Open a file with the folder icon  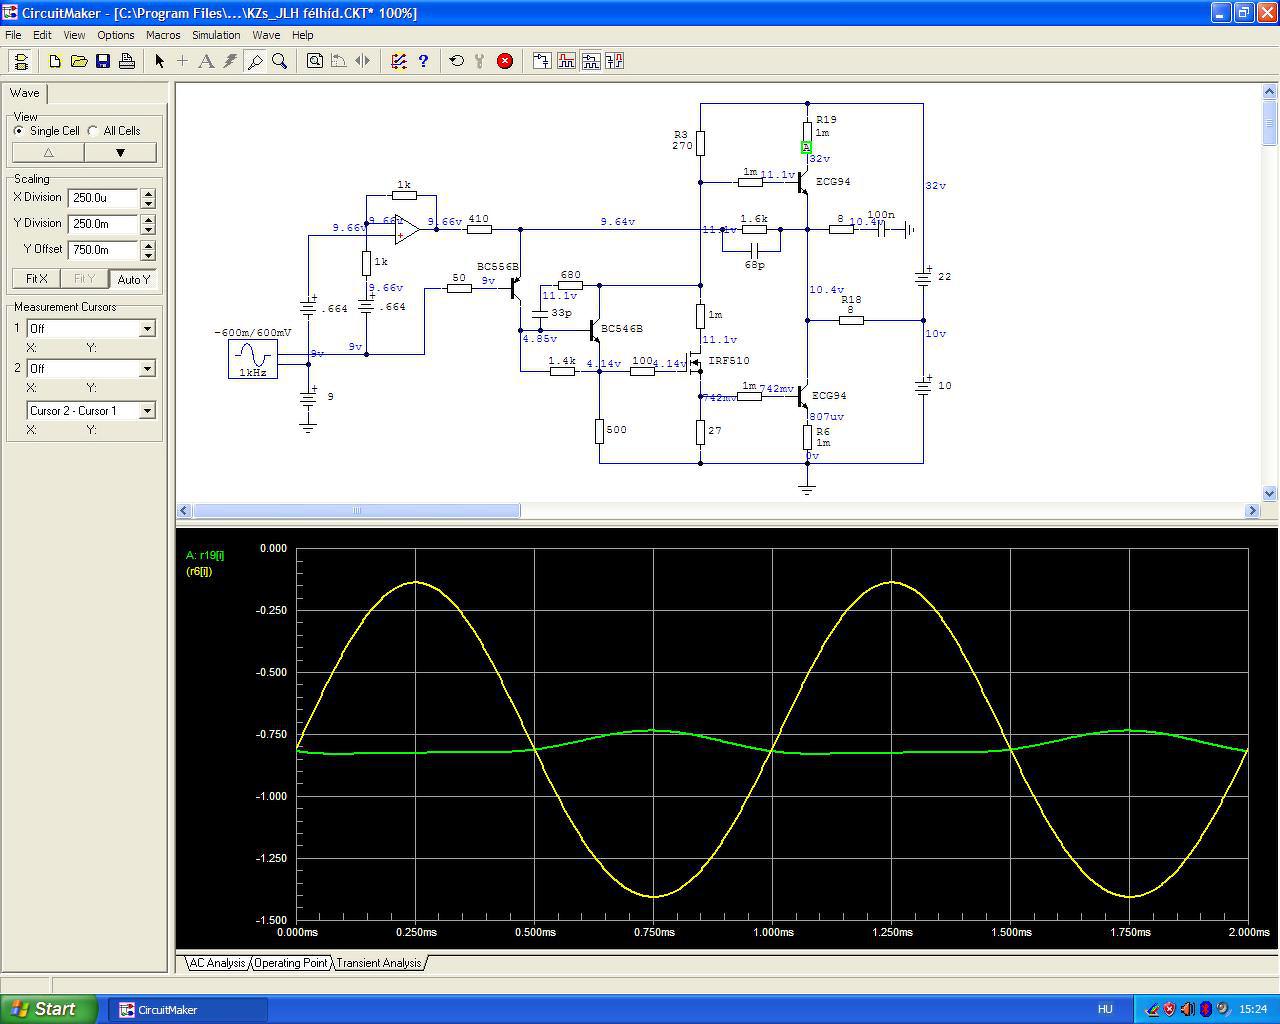tap(79, 61)
